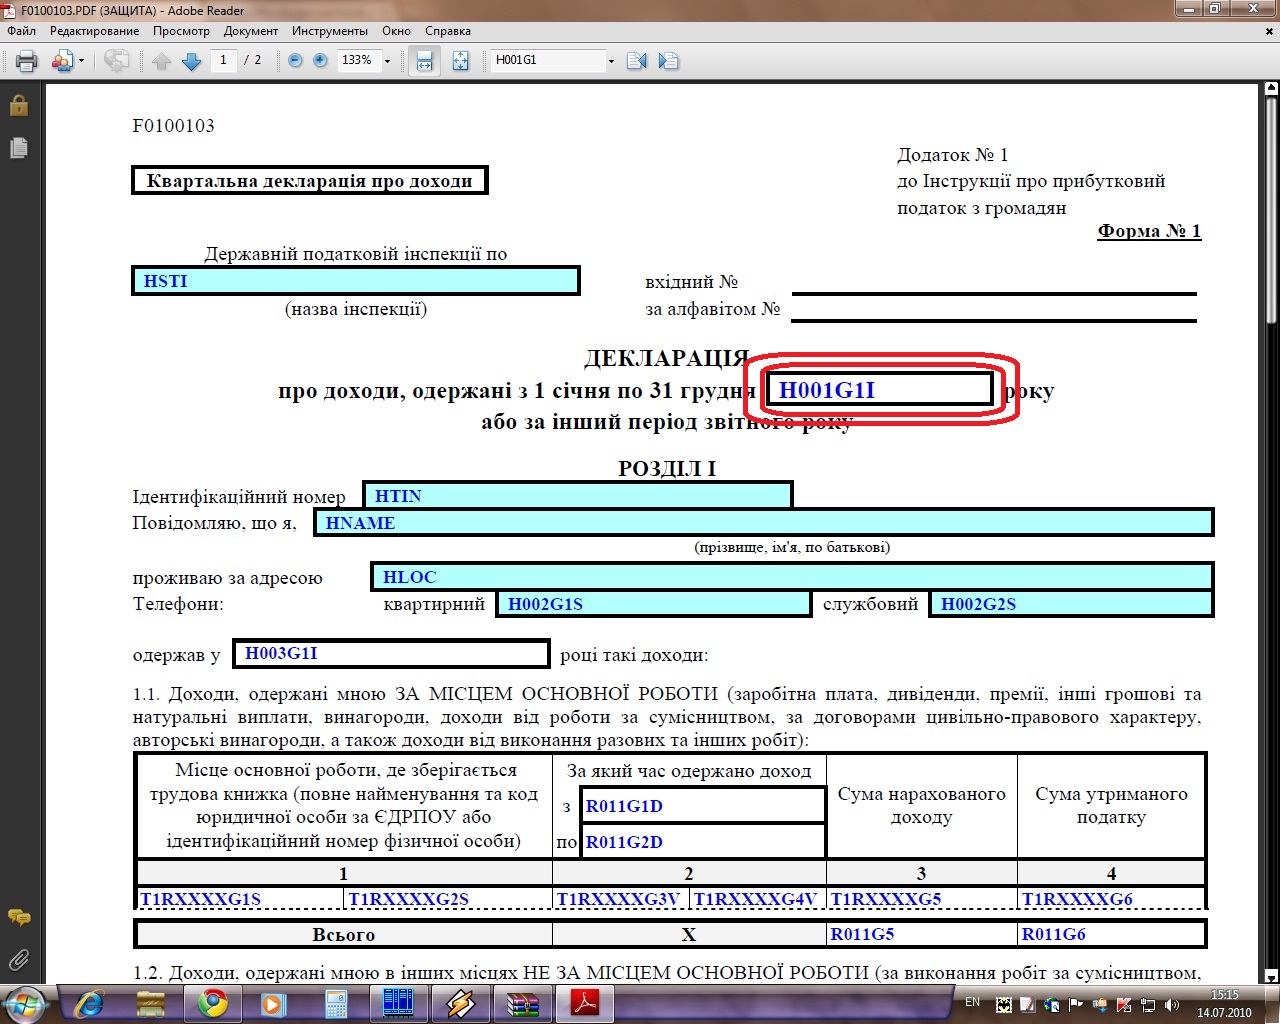Click the Print icon in toolbar
The image size is (1280, 1024).
click(x=27, y=61)
